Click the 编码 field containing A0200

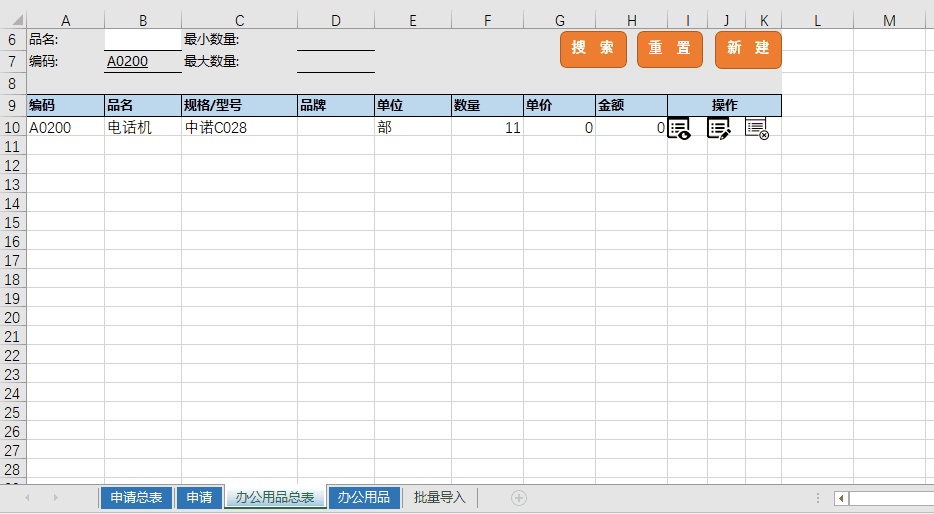pos(143,62)
